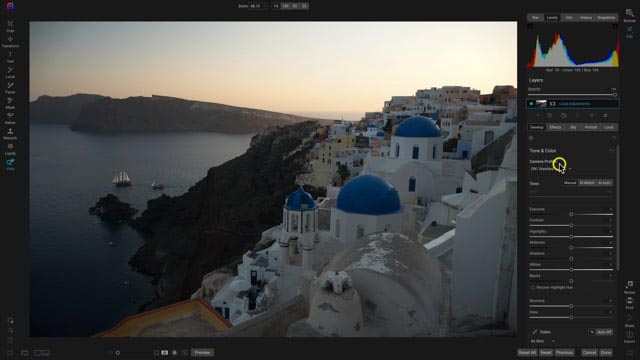
Task: Click the edit panel vertical scrollbar
Action: [618, 208]
